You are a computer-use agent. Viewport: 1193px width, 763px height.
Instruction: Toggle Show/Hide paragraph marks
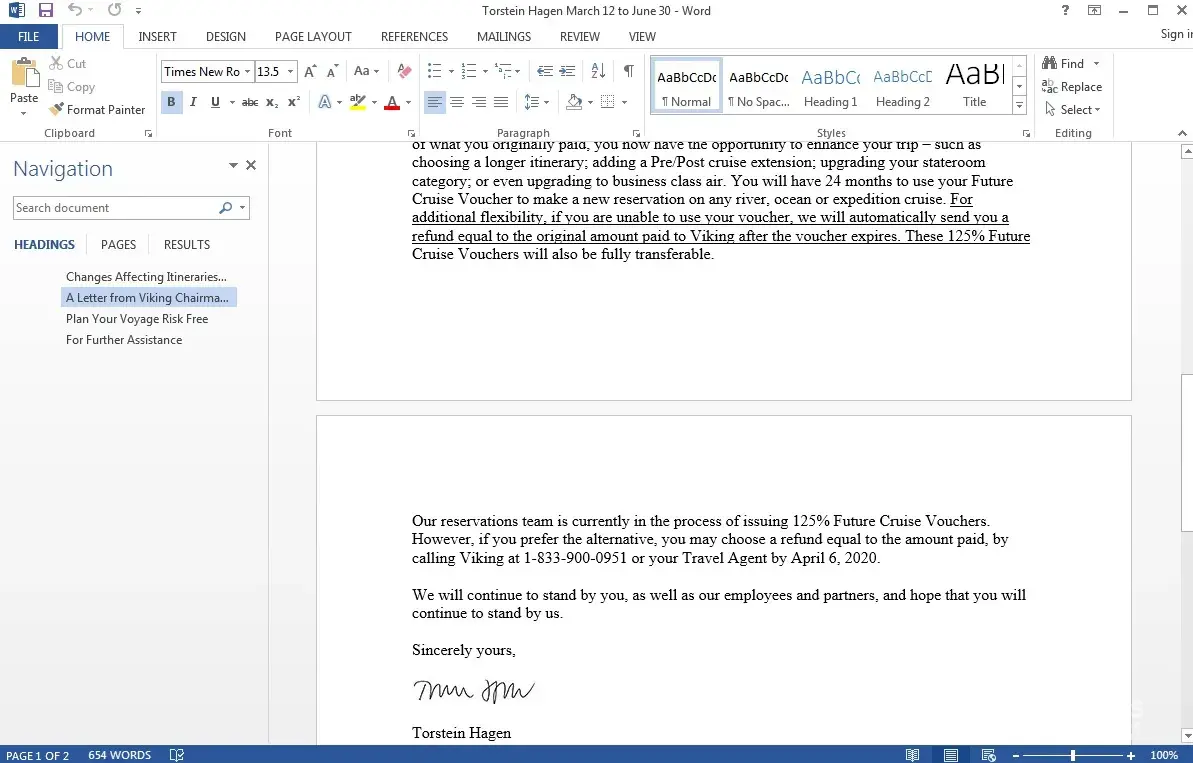tap(628, 71)
